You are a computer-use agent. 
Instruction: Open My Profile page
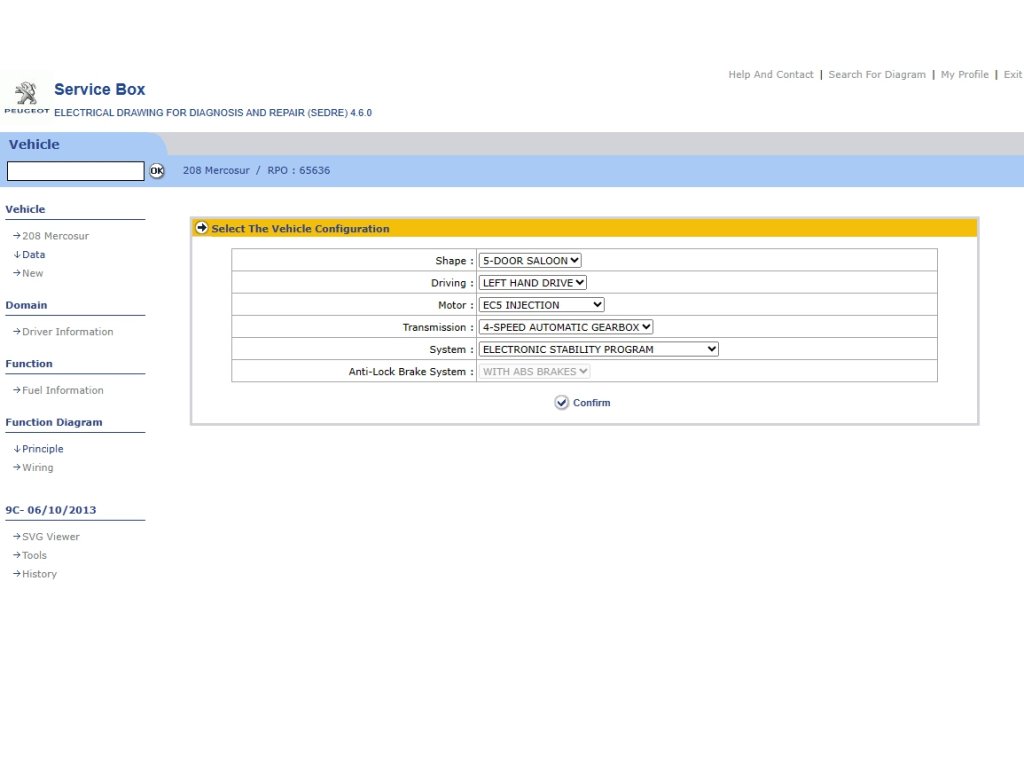point(964,75)
